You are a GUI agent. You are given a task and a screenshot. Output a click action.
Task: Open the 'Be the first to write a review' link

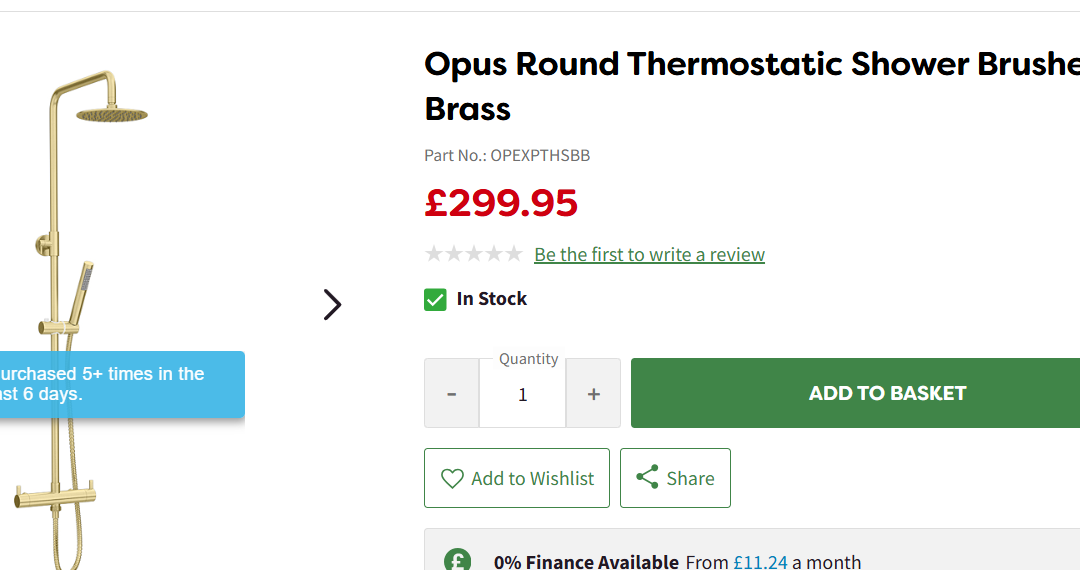649,255
